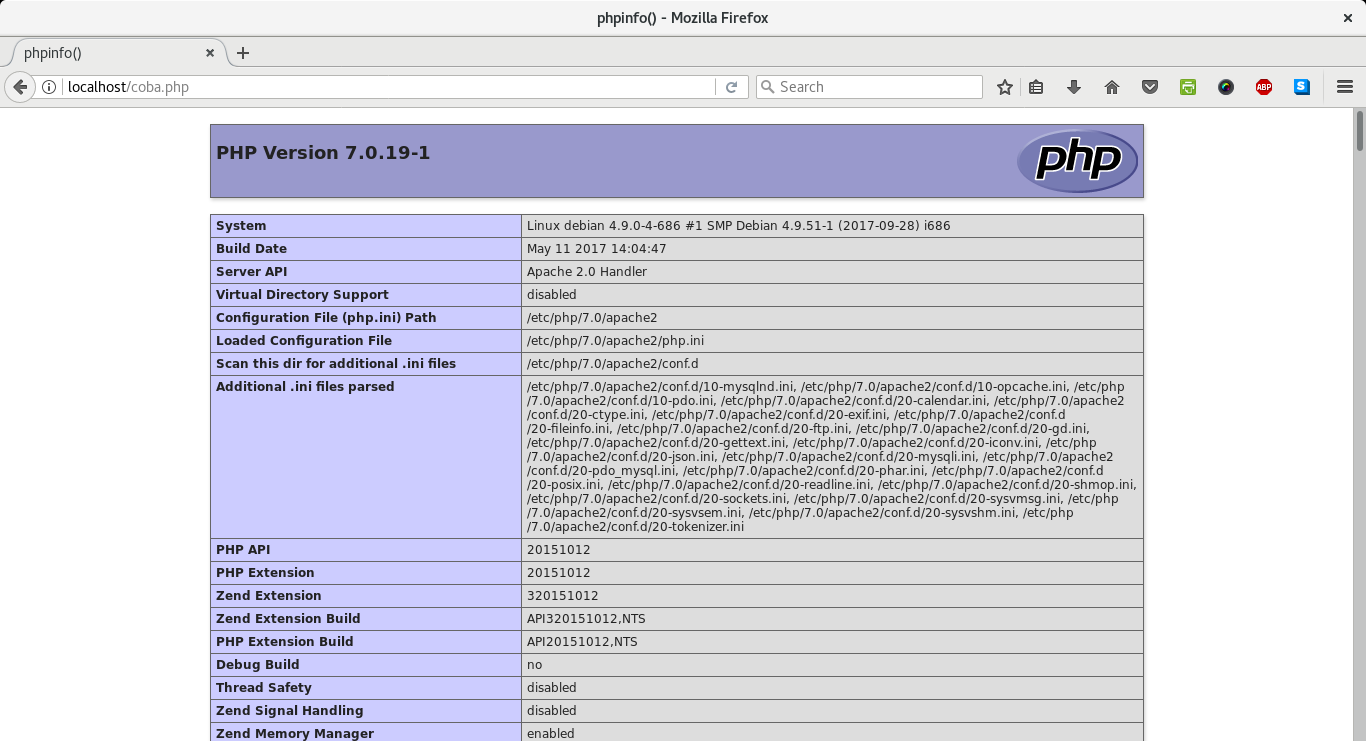Click the PHP logo image
Image resolution: width=1366 pixels, height=741 pixels.
1077,161
